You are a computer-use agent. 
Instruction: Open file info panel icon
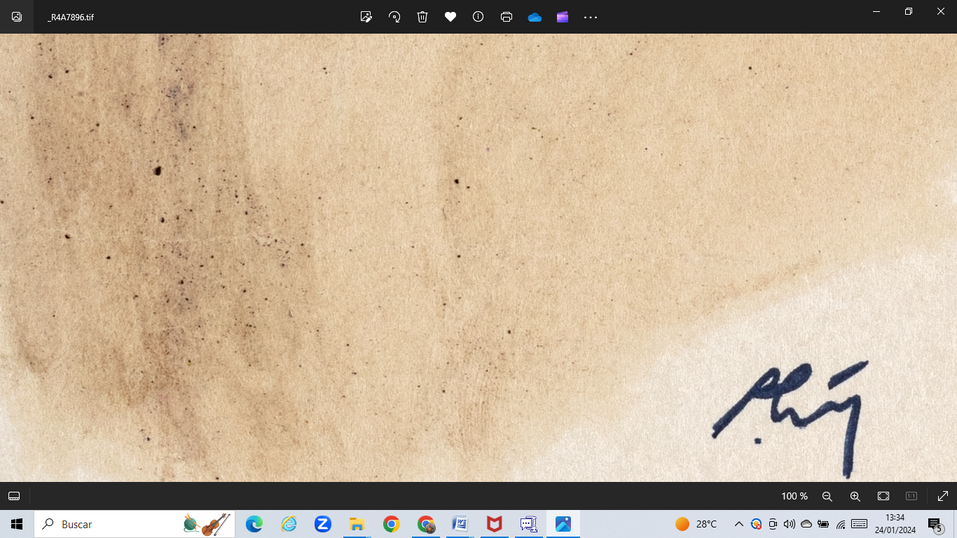coord(478,17)
